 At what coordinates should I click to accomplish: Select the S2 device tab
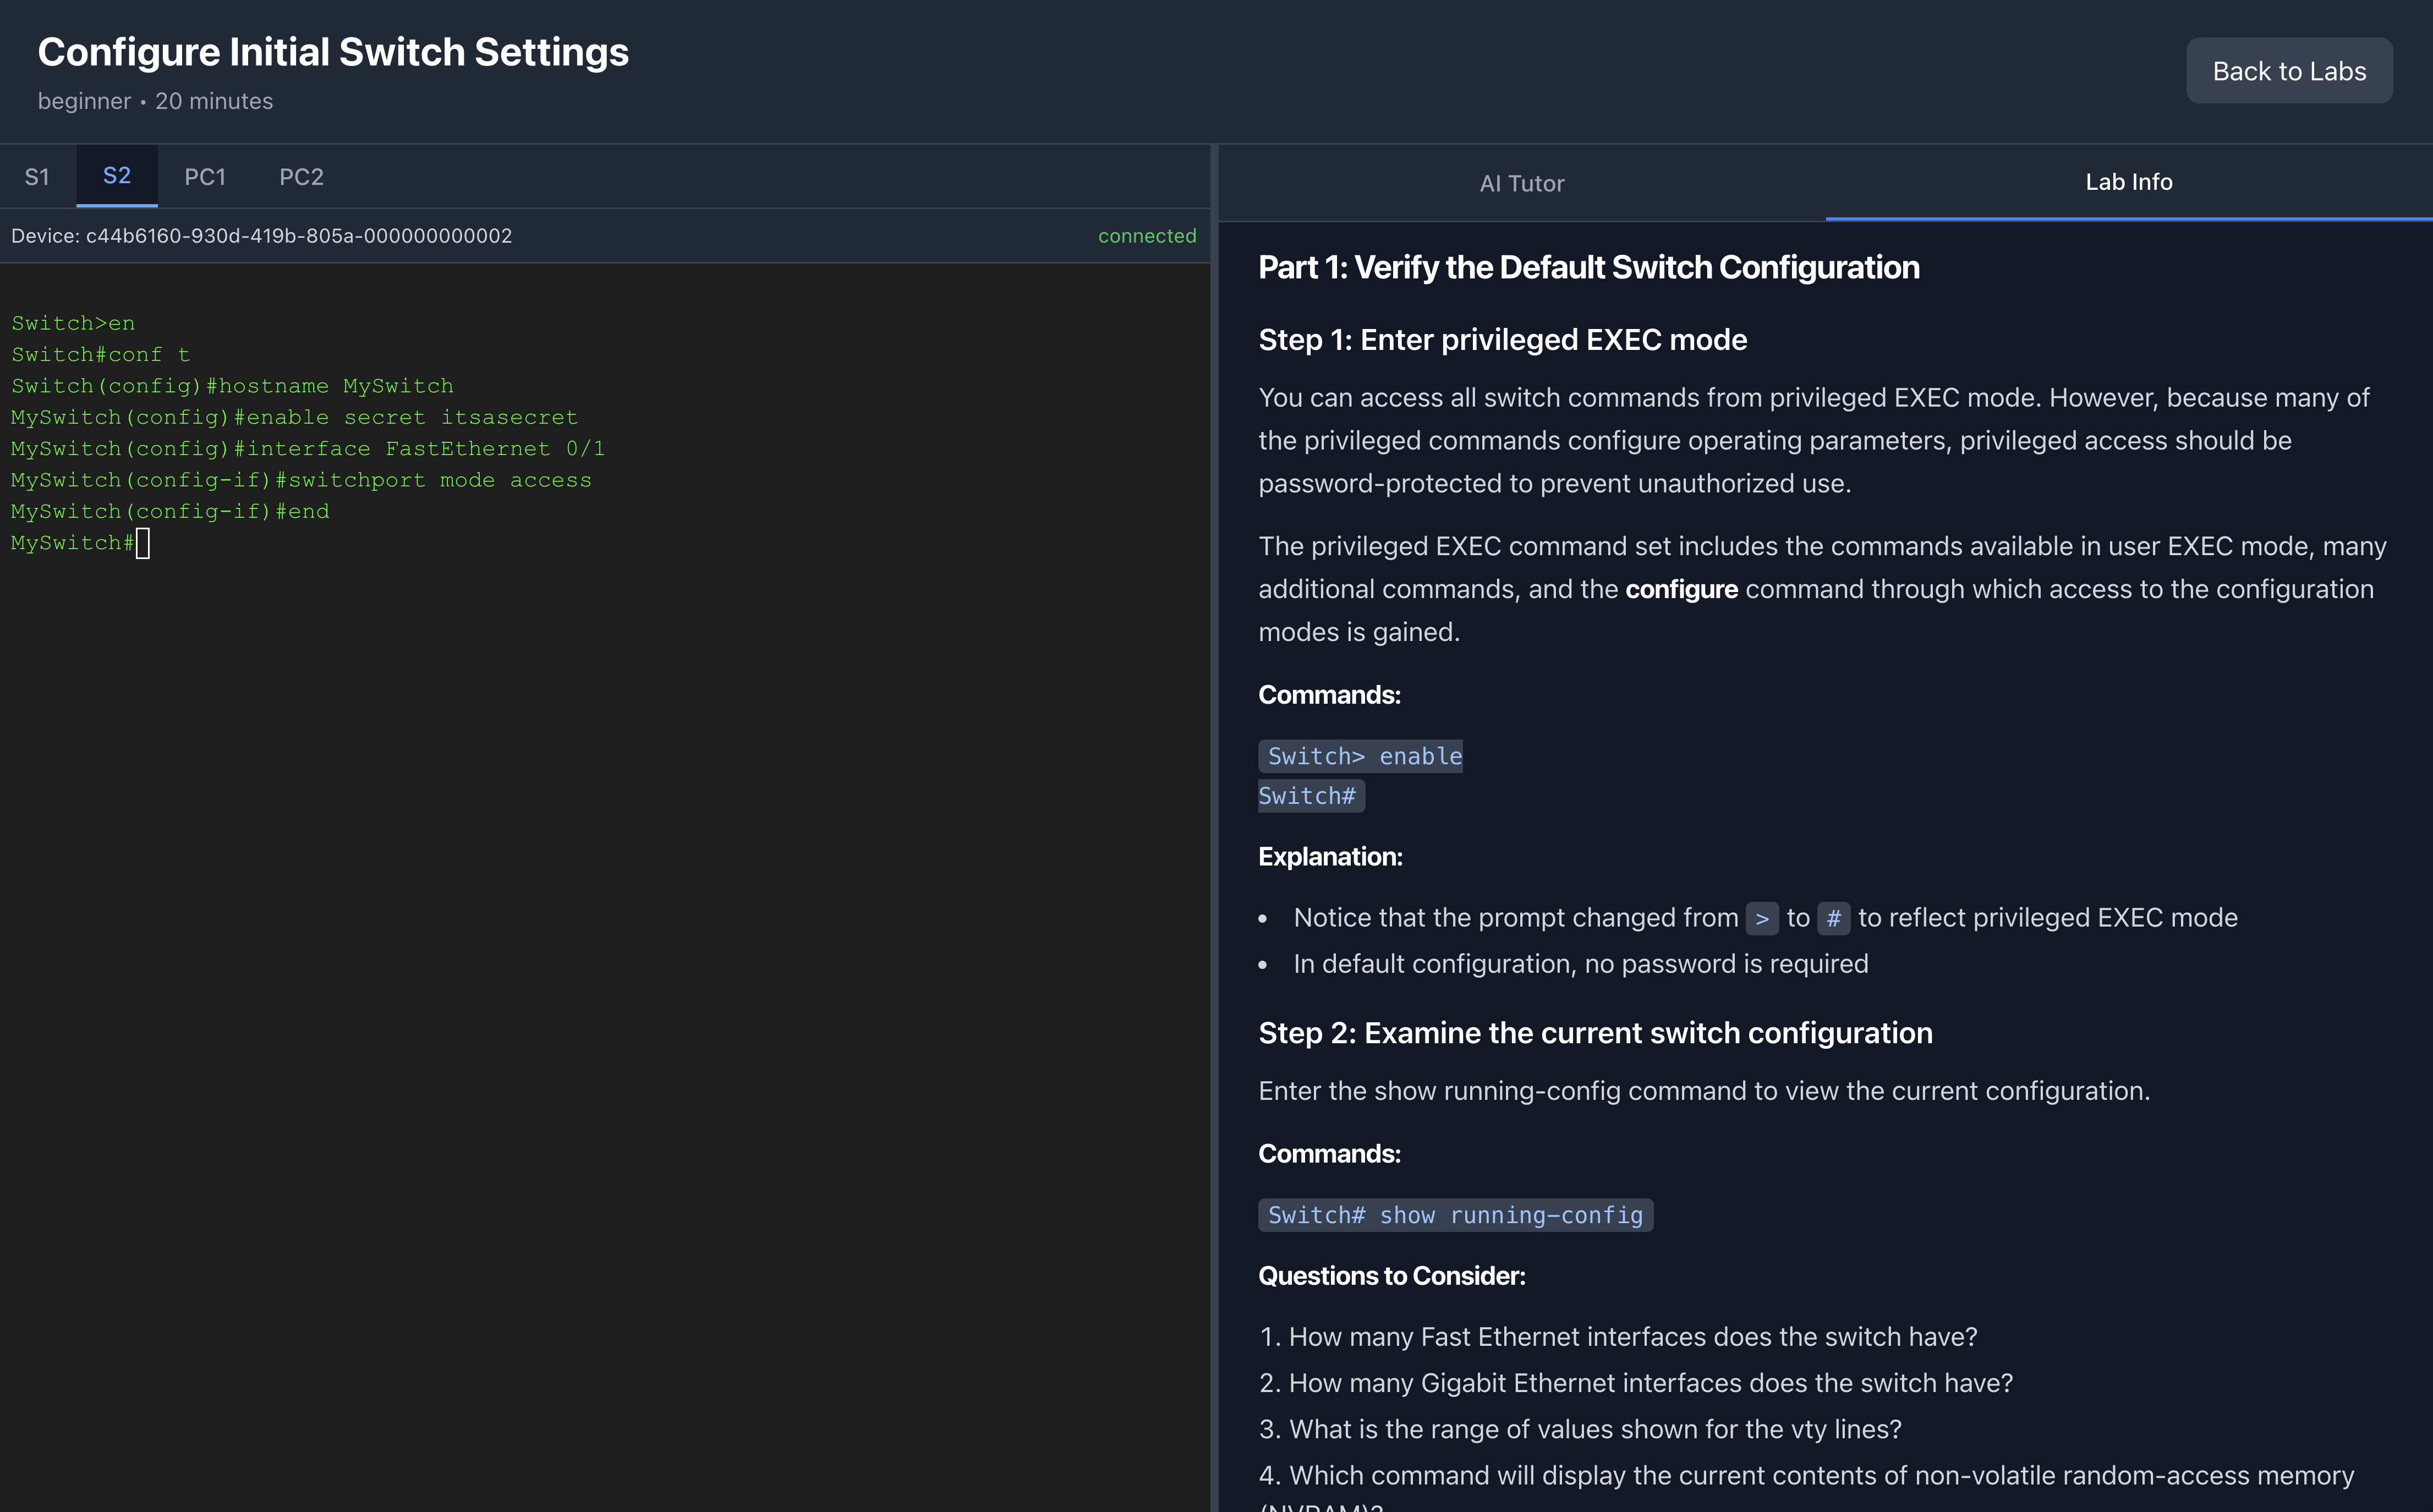[117, 176]
